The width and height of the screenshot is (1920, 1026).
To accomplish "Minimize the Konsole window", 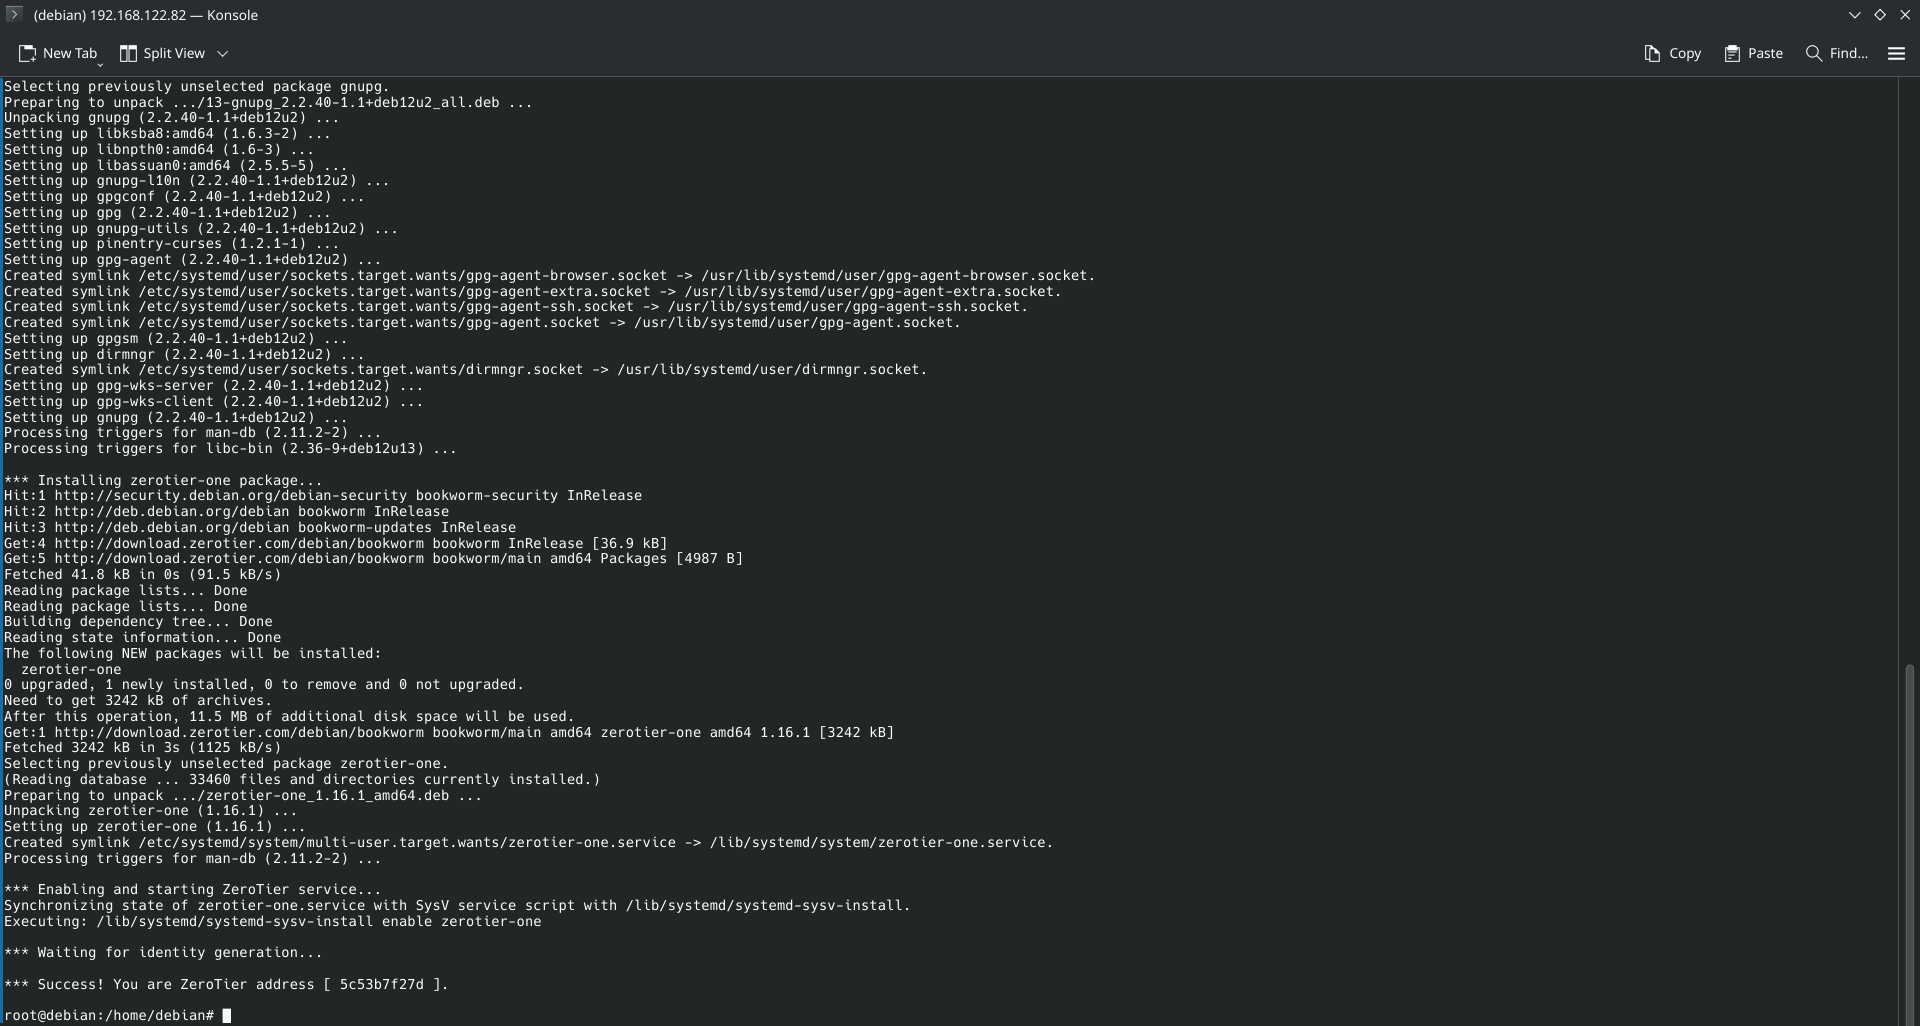I will (1855, 15).
